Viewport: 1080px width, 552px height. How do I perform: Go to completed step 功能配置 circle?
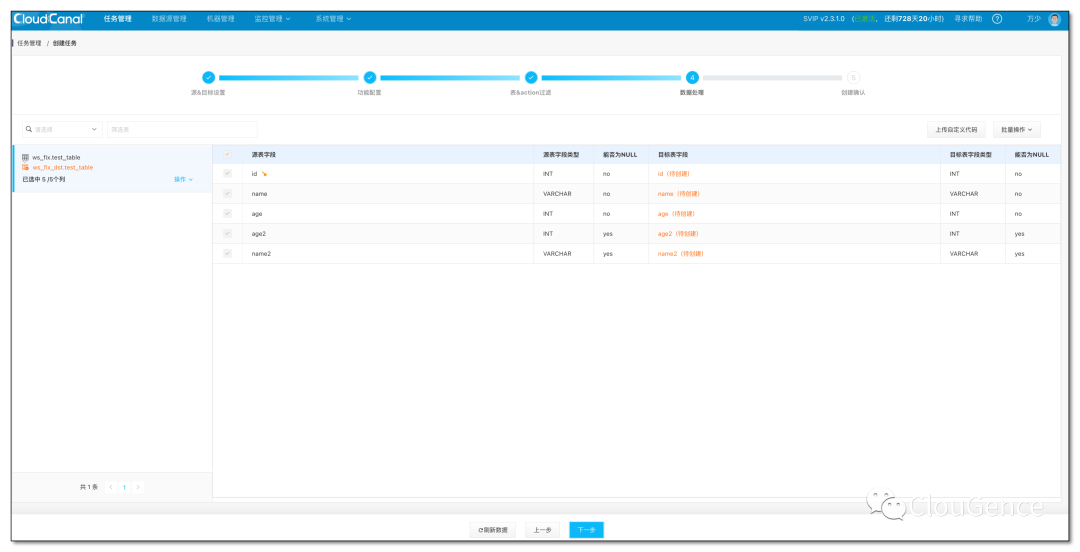click(369, 78)
